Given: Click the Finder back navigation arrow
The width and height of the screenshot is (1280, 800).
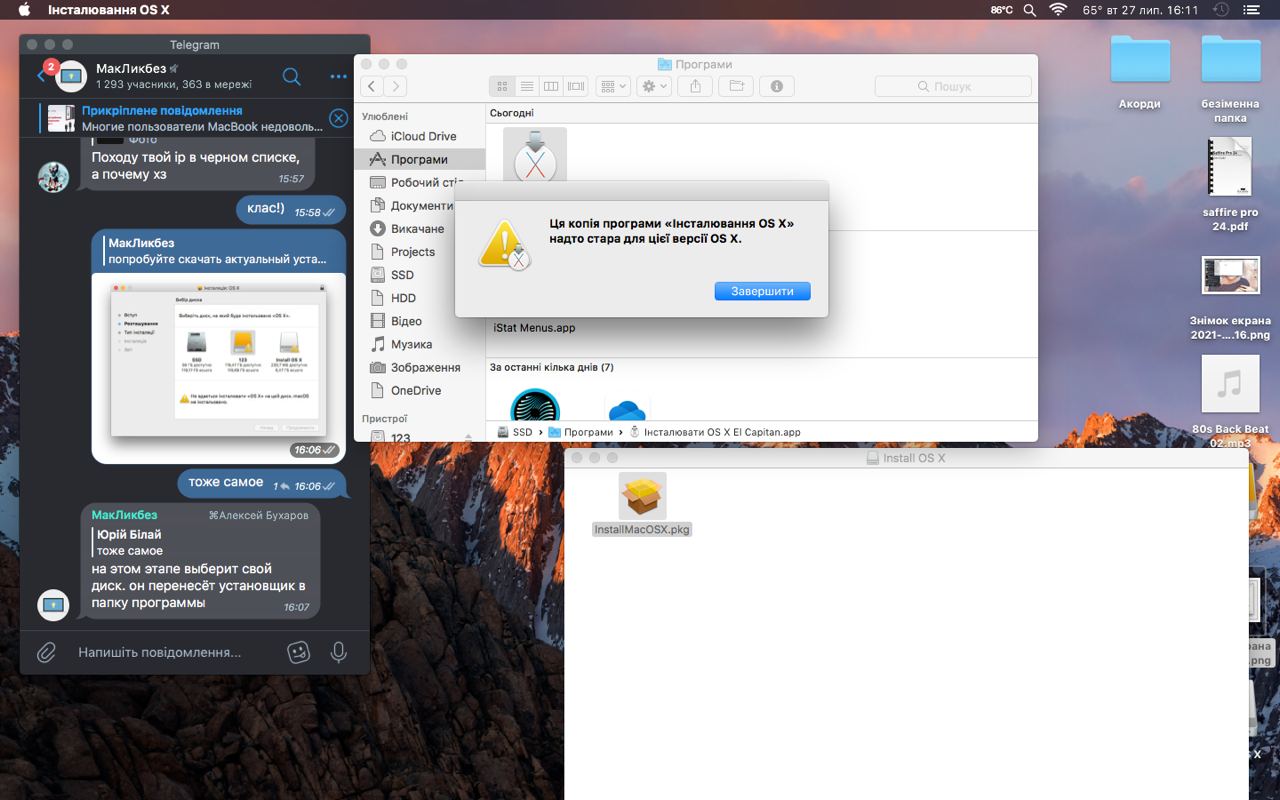Looking at the screenshot, I should [372, 86].
